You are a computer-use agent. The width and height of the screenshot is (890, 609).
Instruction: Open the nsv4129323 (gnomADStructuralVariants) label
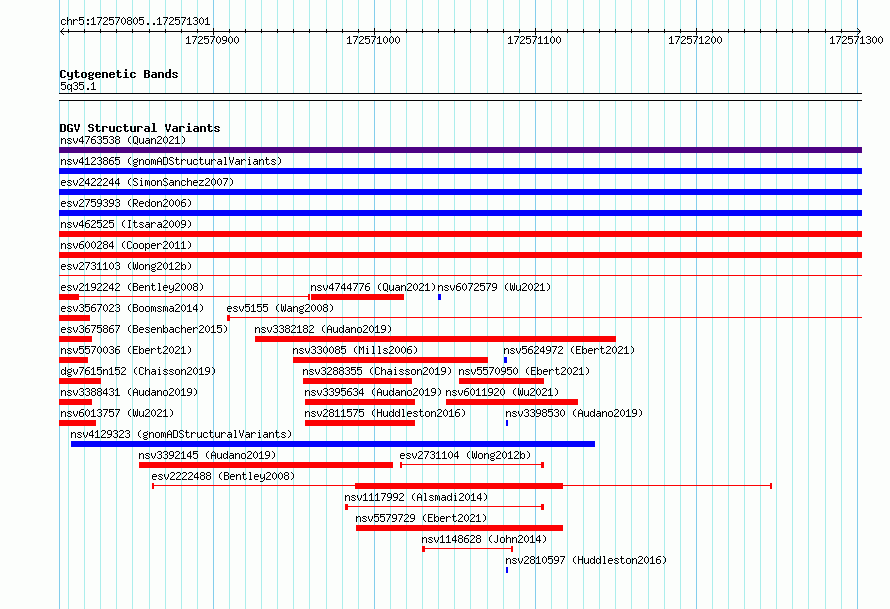point(181,434)
